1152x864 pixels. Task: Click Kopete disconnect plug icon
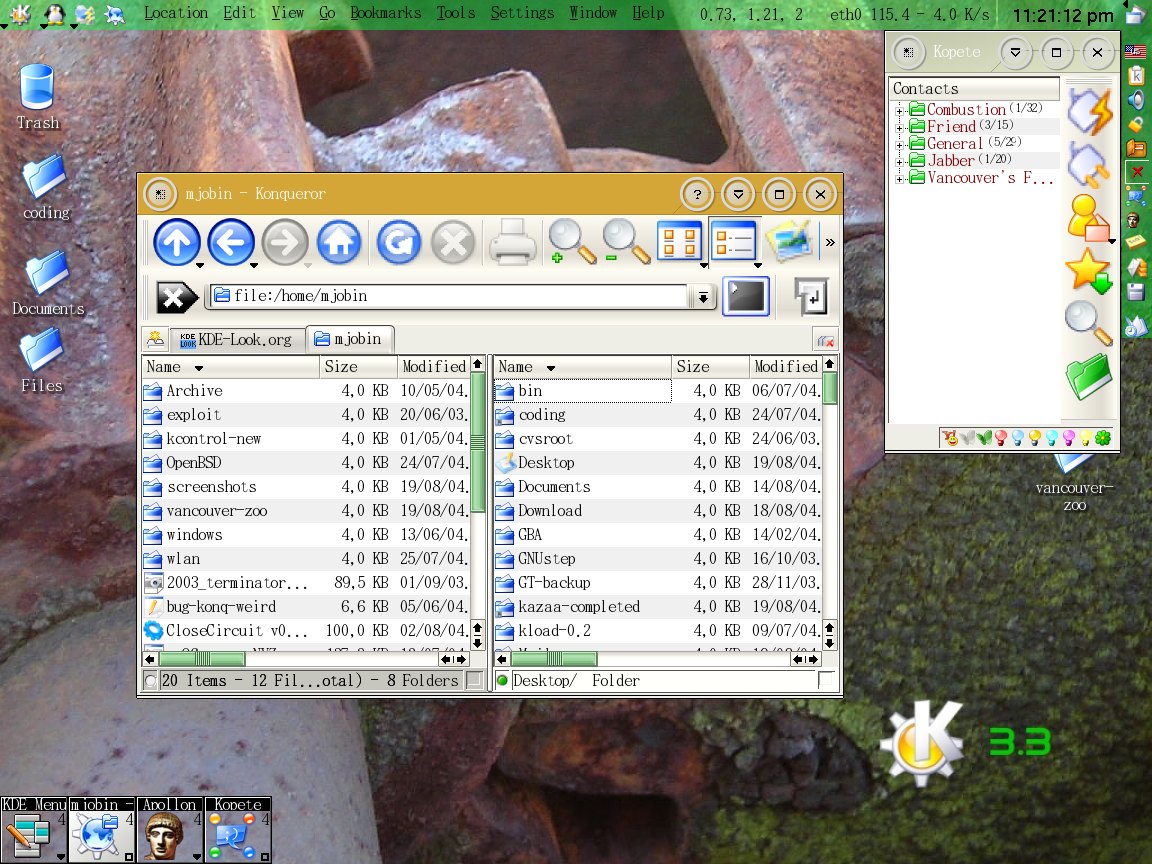(x=1088, y=165)
